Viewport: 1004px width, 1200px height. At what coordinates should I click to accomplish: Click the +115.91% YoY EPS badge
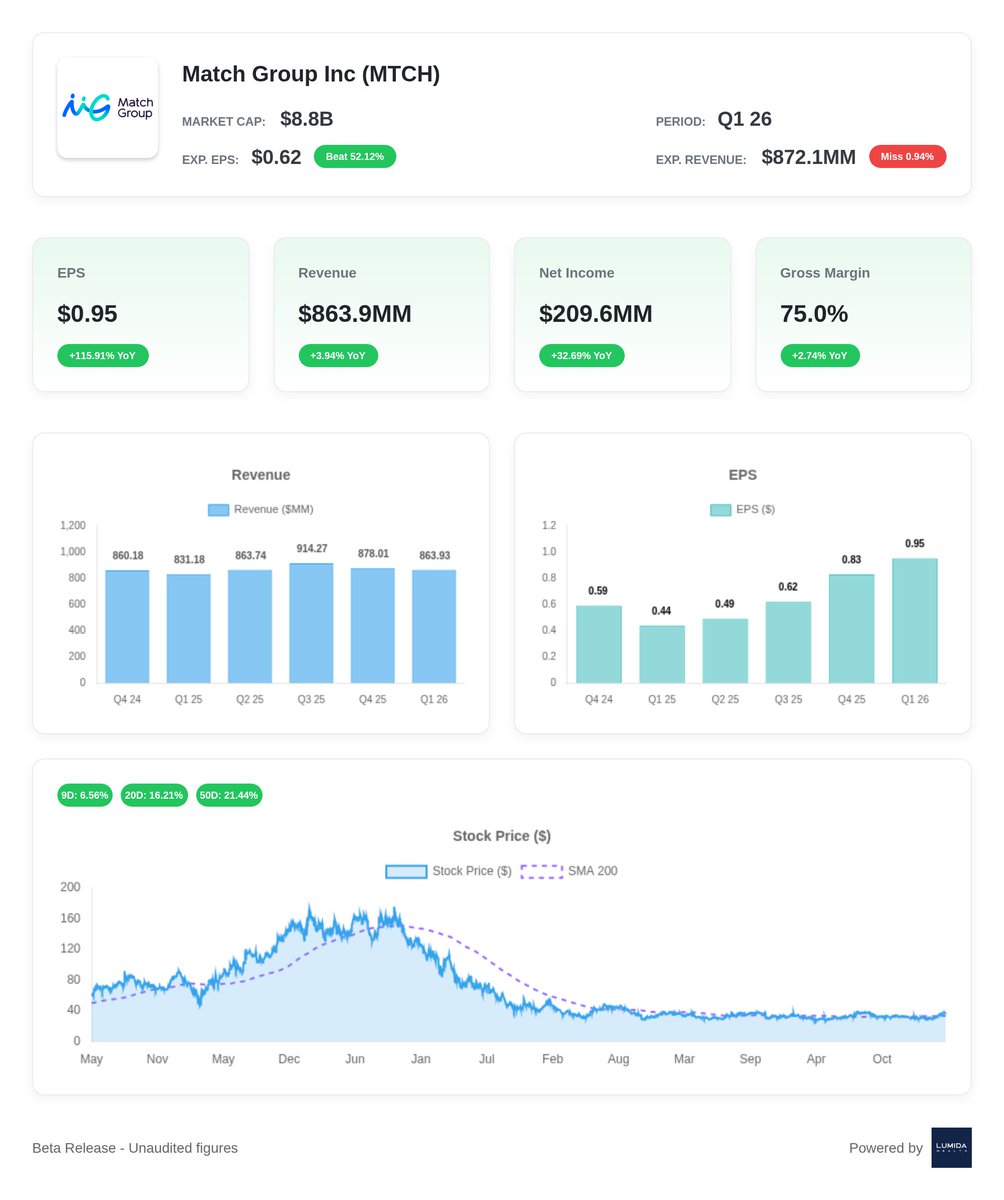tap(103, 355)
